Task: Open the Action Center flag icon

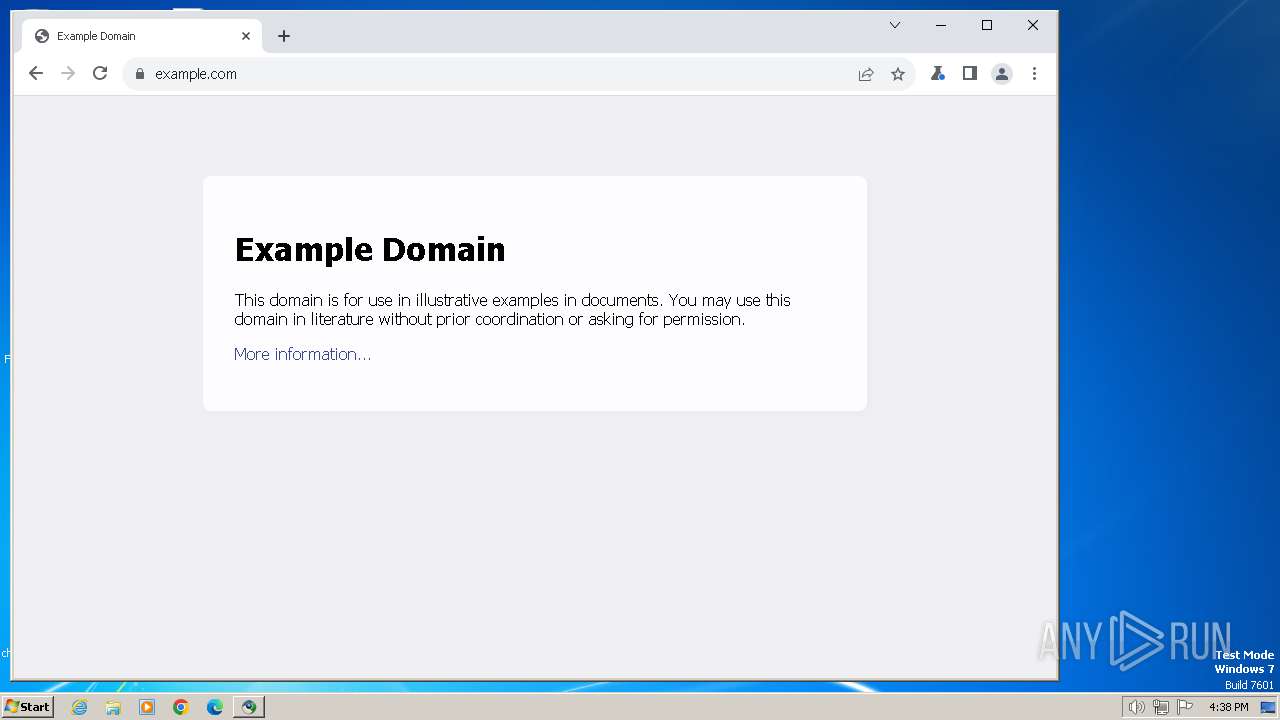Action: coord(1185,707)
